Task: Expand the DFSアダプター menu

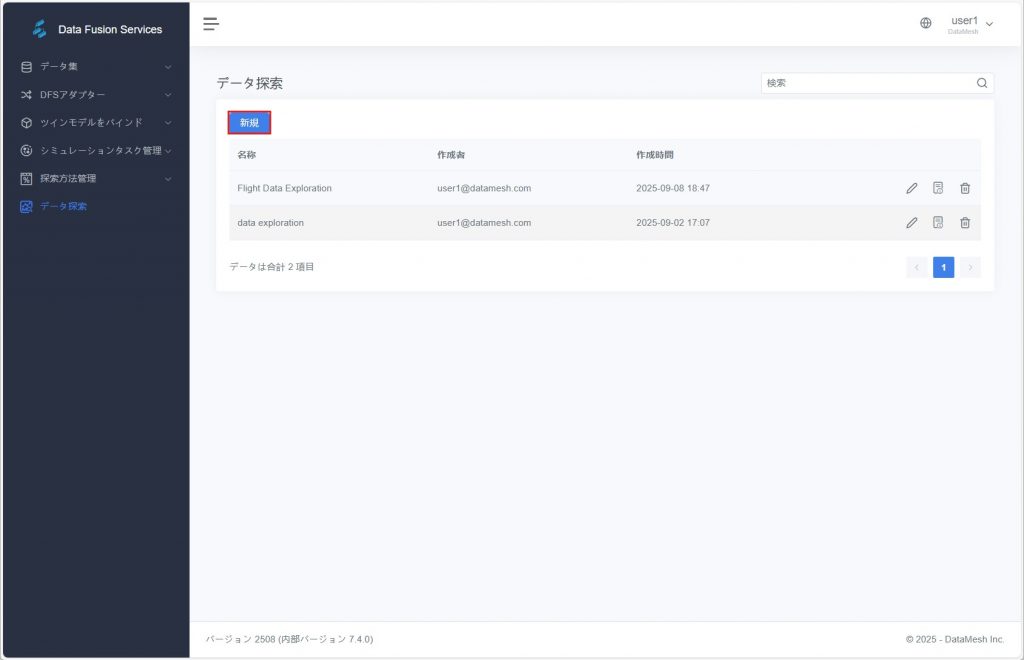Action: [95, 95]
